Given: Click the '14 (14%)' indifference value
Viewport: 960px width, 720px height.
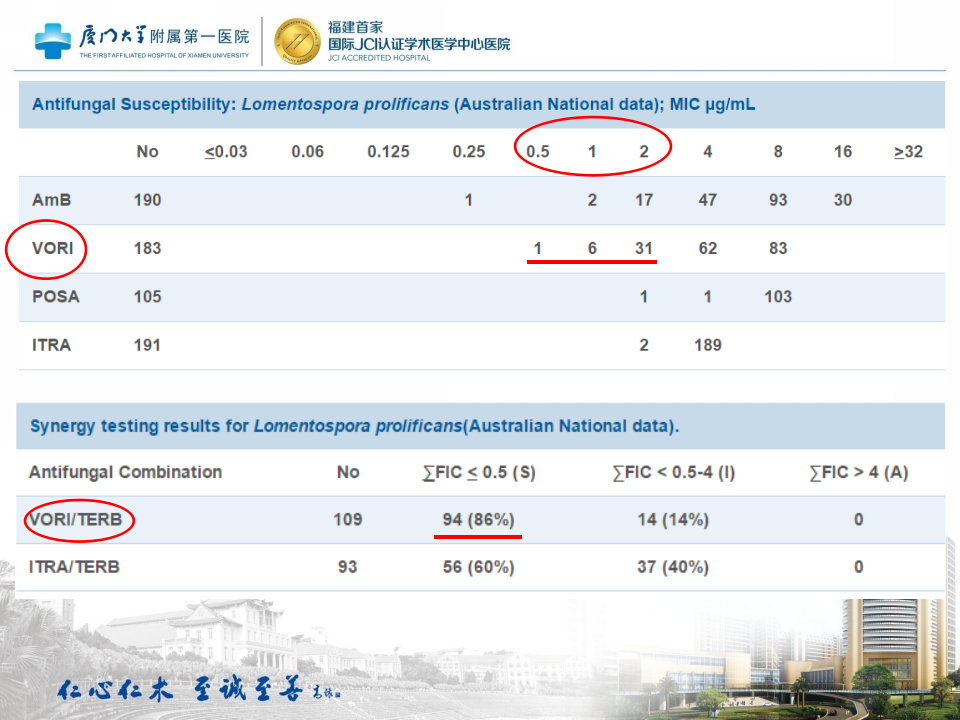Looking at the screenshot, I should (673, 520).
